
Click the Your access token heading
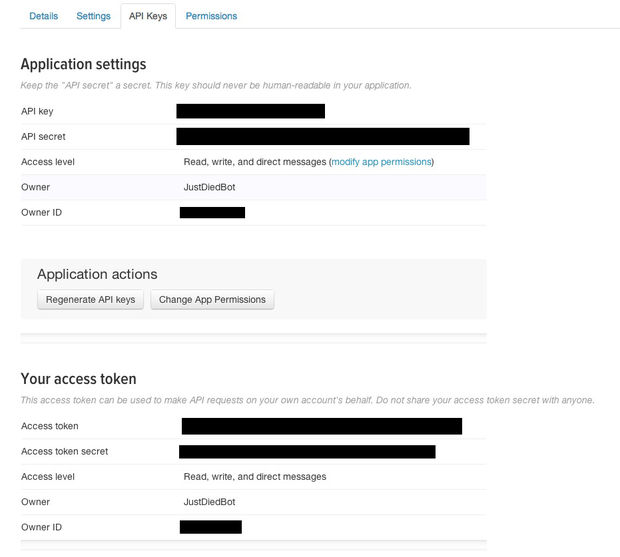point(79,379)
